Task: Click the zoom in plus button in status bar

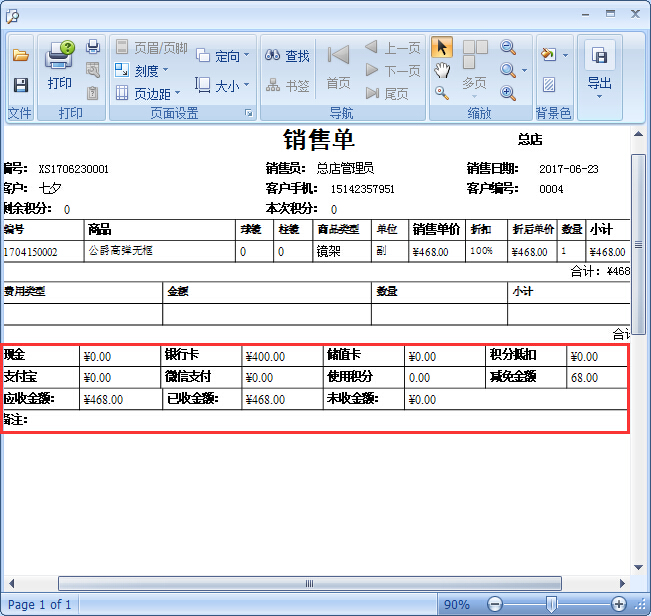Action: [619, 604]
